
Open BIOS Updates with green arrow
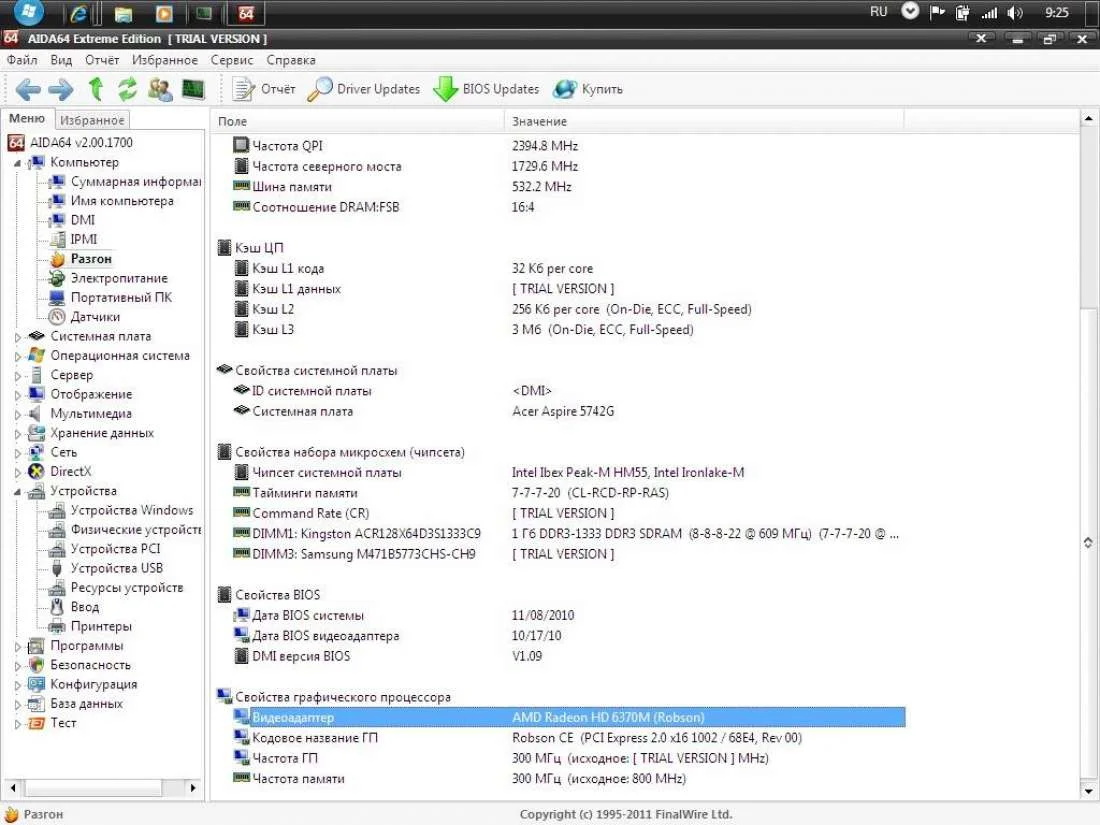487,90
